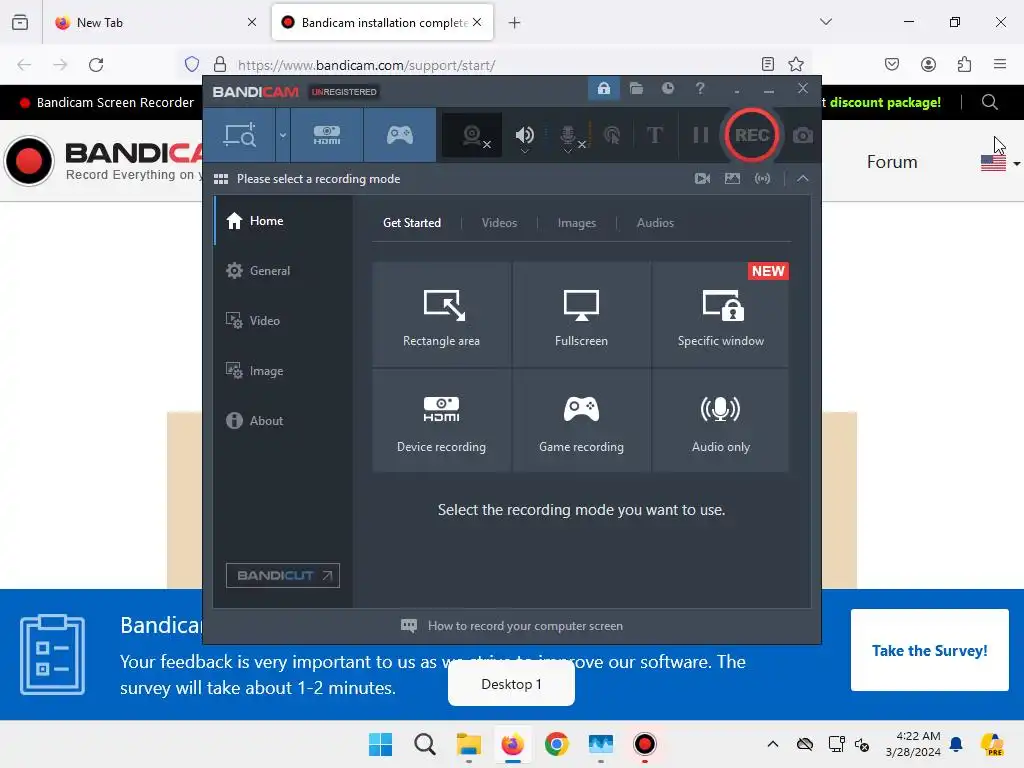Open a new Firefox tab with plus
1024x768 pixels.
[514, 23]
